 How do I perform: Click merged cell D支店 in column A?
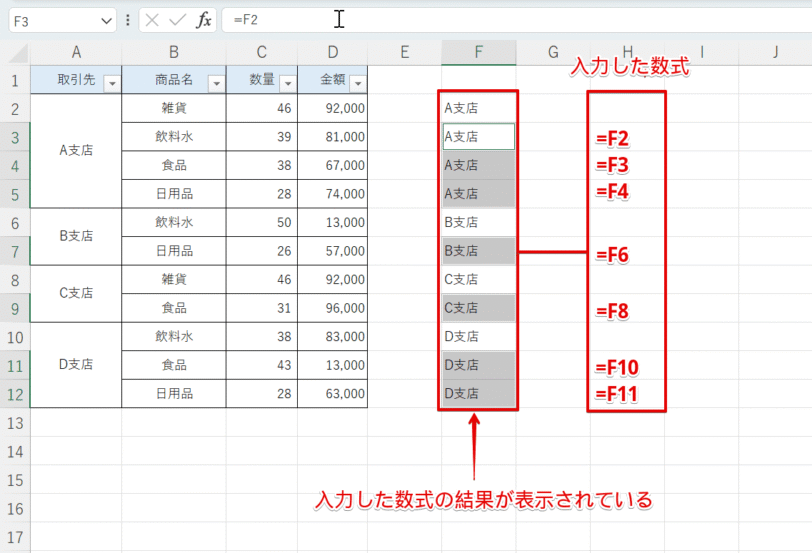(76, 365)
